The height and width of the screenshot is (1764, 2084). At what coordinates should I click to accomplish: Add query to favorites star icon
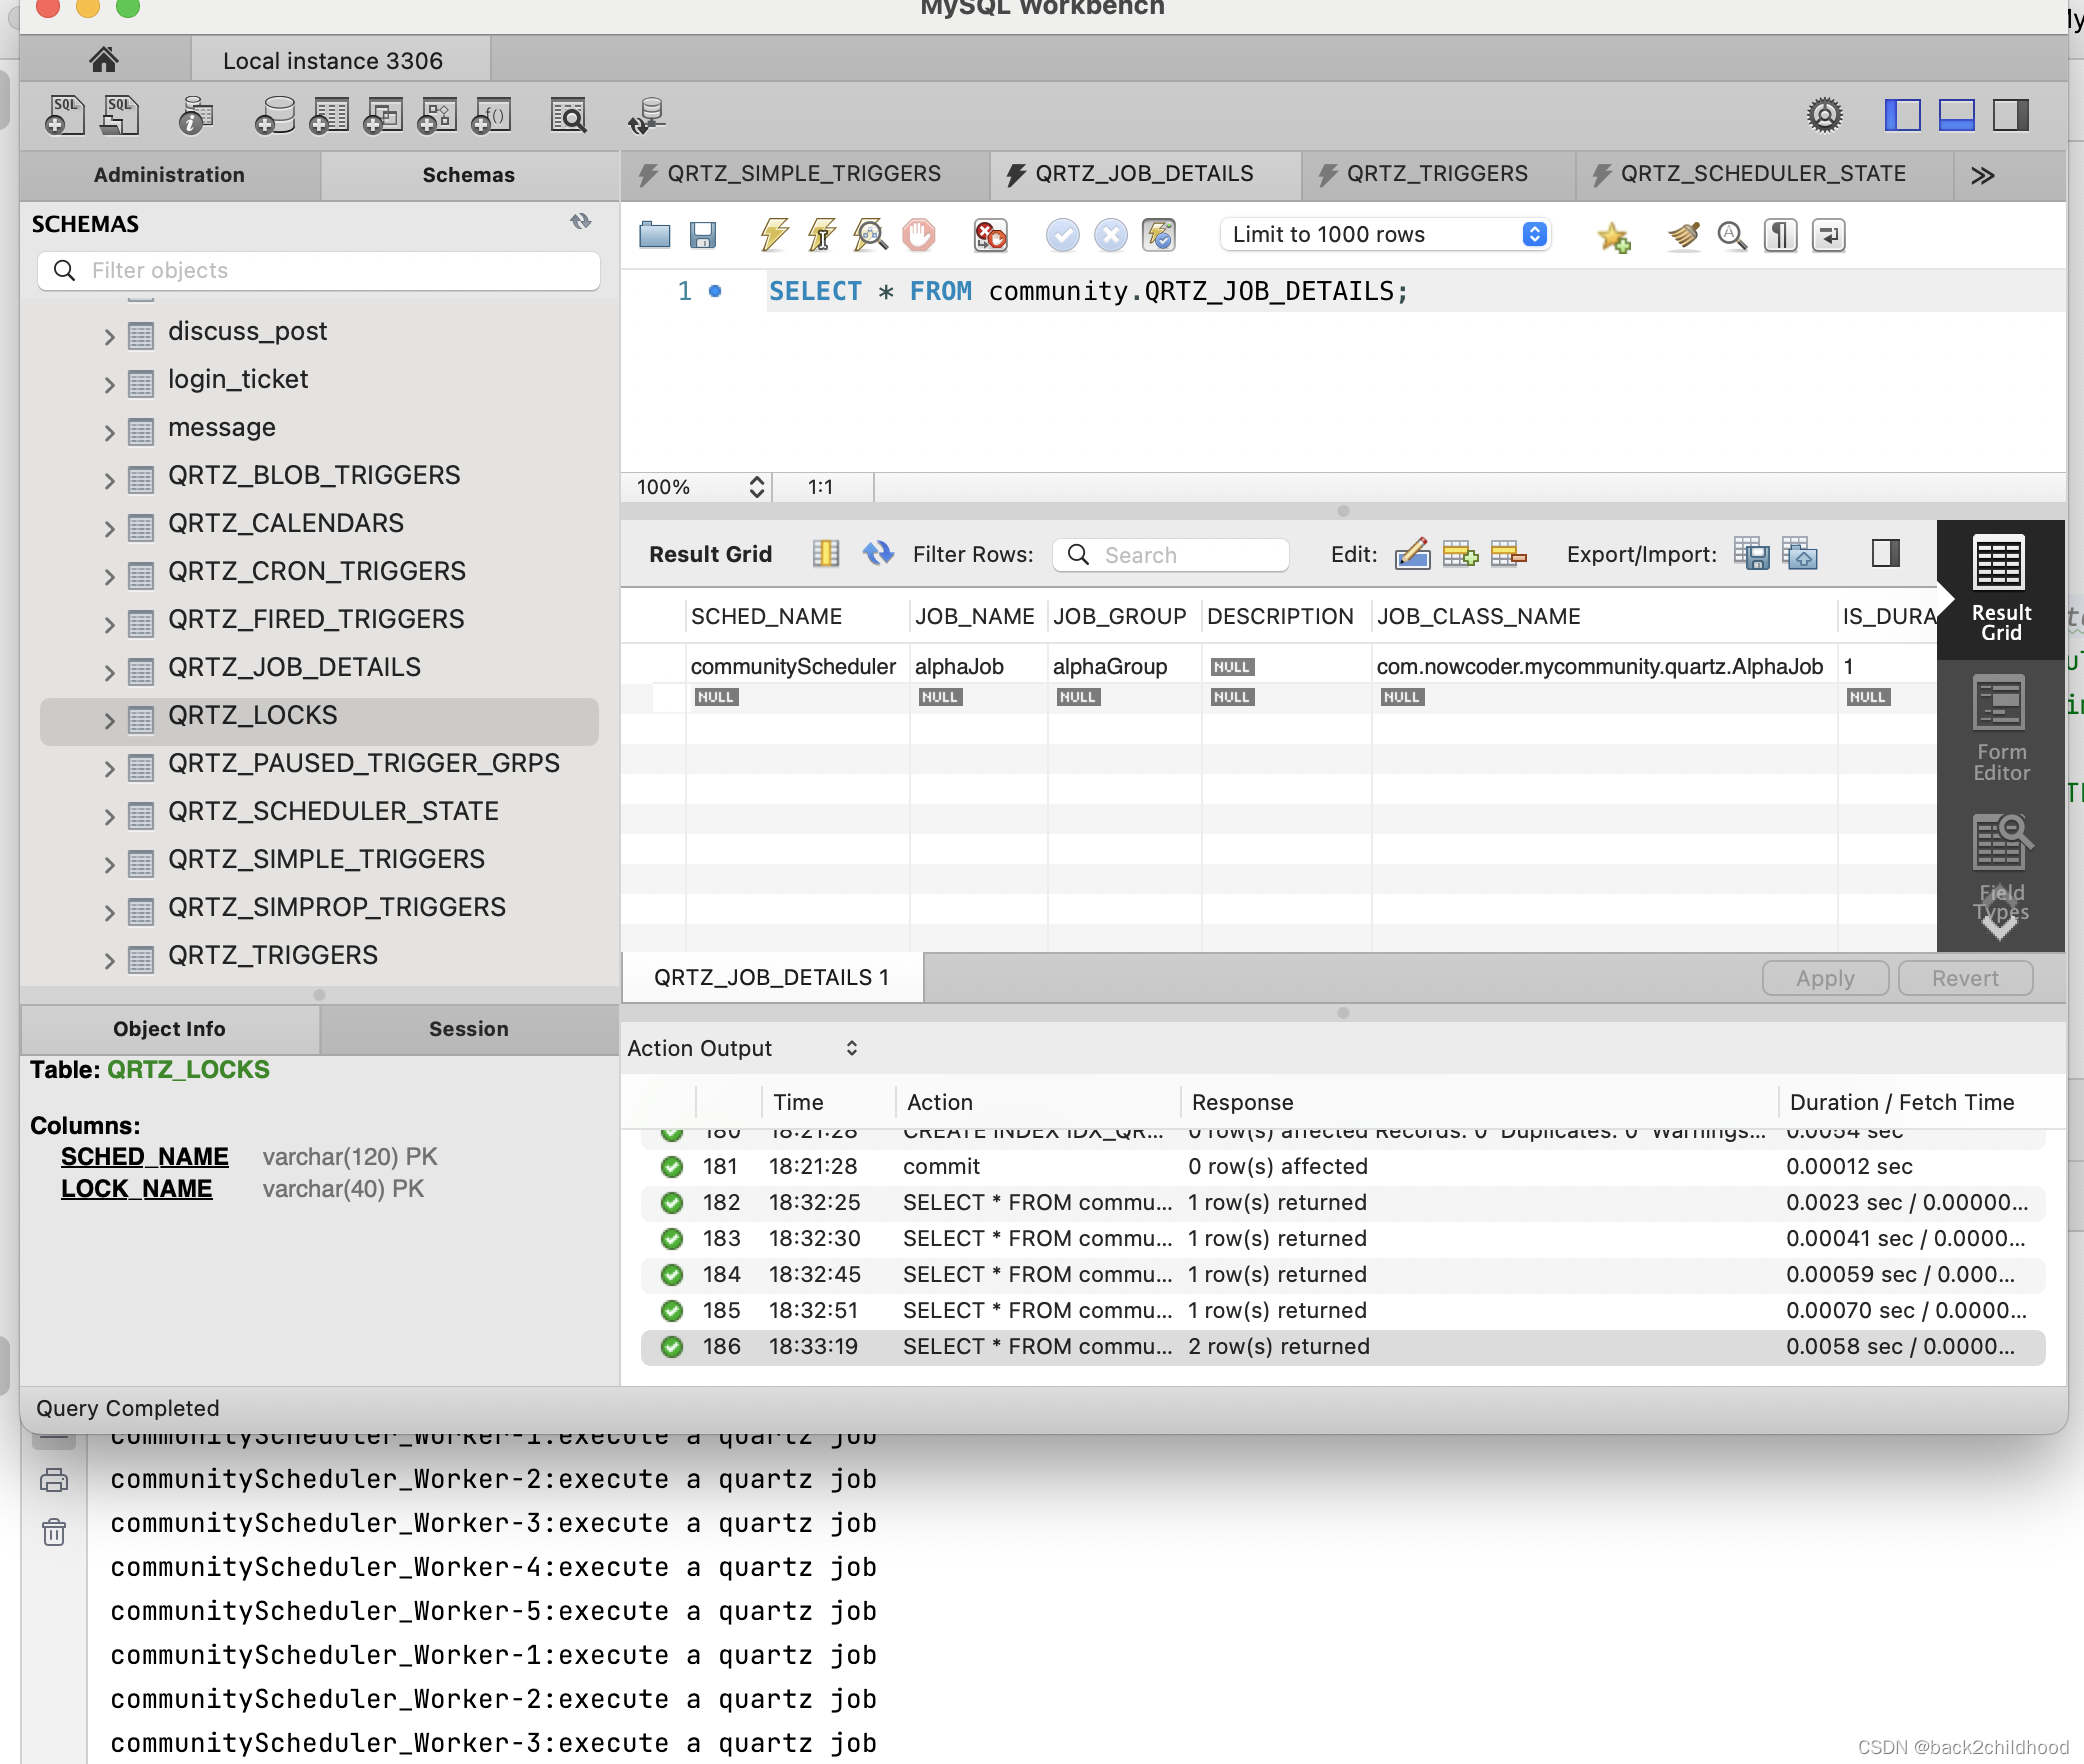[1613, 236]
